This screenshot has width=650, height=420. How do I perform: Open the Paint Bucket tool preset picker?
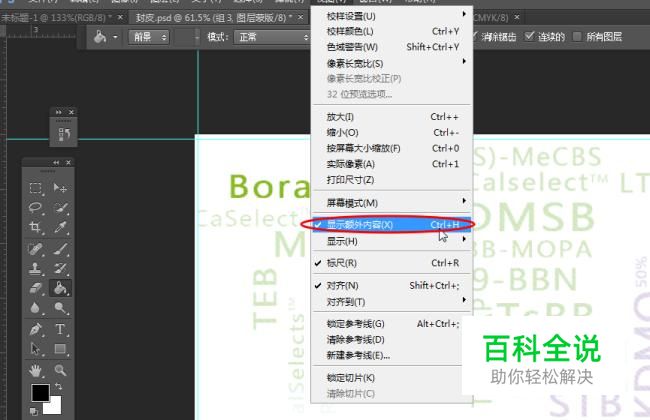[x=115, y=37]
